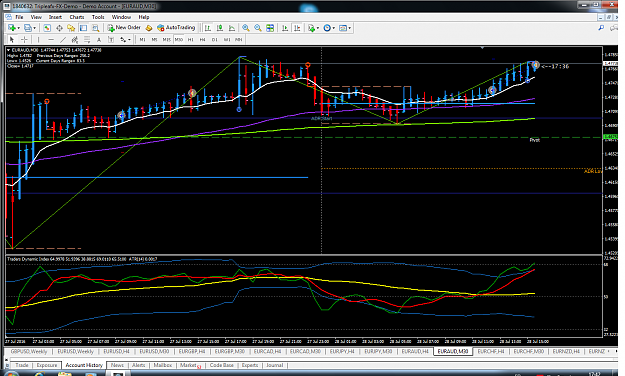This screenshot has width=625, height=376.
Task: Toggle the AutoTrading button
Action: 176,28
